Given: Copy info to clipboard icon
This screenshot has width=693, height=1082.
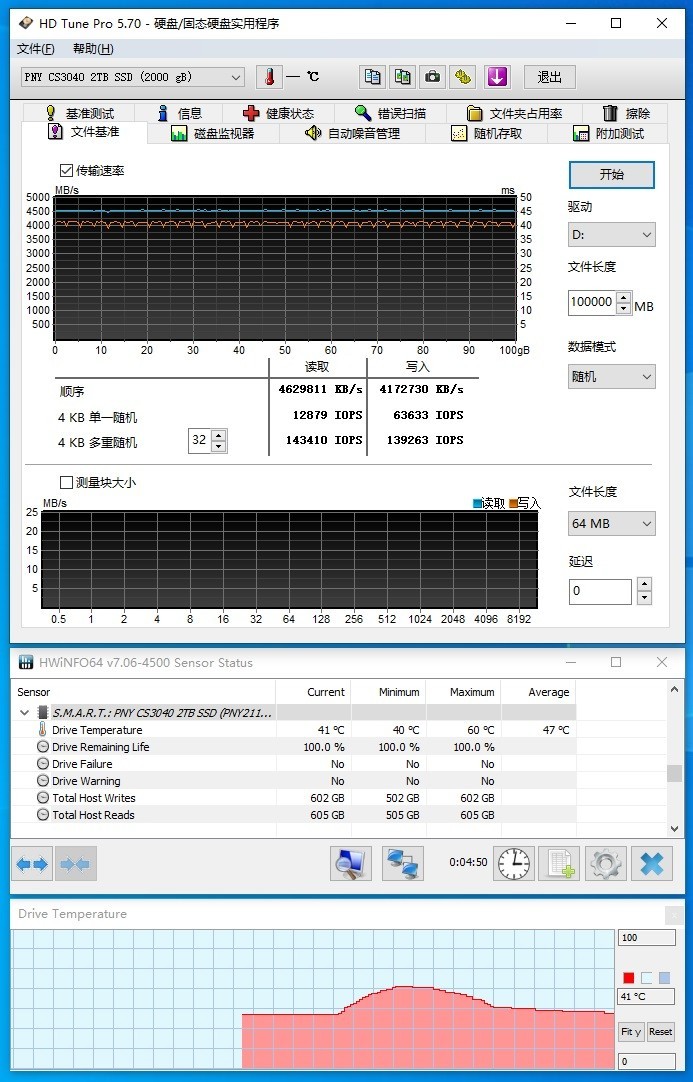Looking at the screenshot, I should 373,77.
